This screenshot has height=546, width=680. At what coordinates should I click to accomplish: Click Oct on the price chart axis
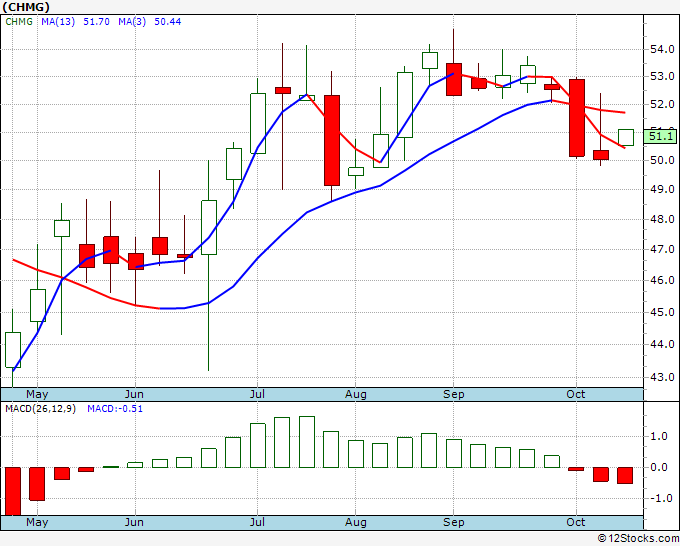[x=575, y=395]
